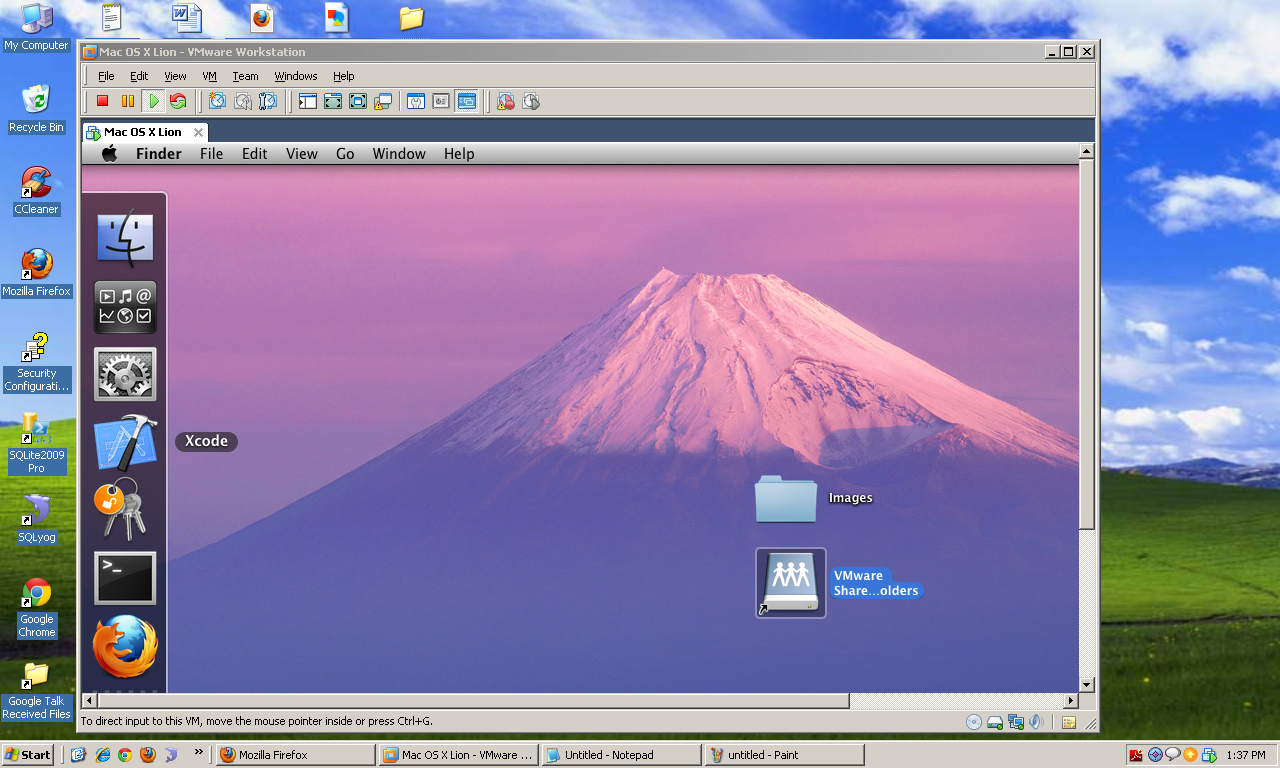Open Terminal from the Mac dock

tap(125, 578)
